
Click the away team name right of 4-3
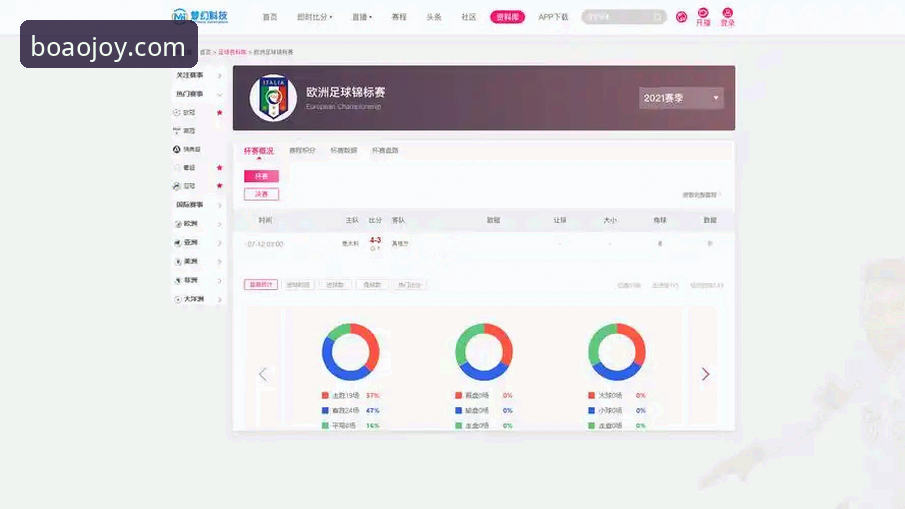click(400, 244)
